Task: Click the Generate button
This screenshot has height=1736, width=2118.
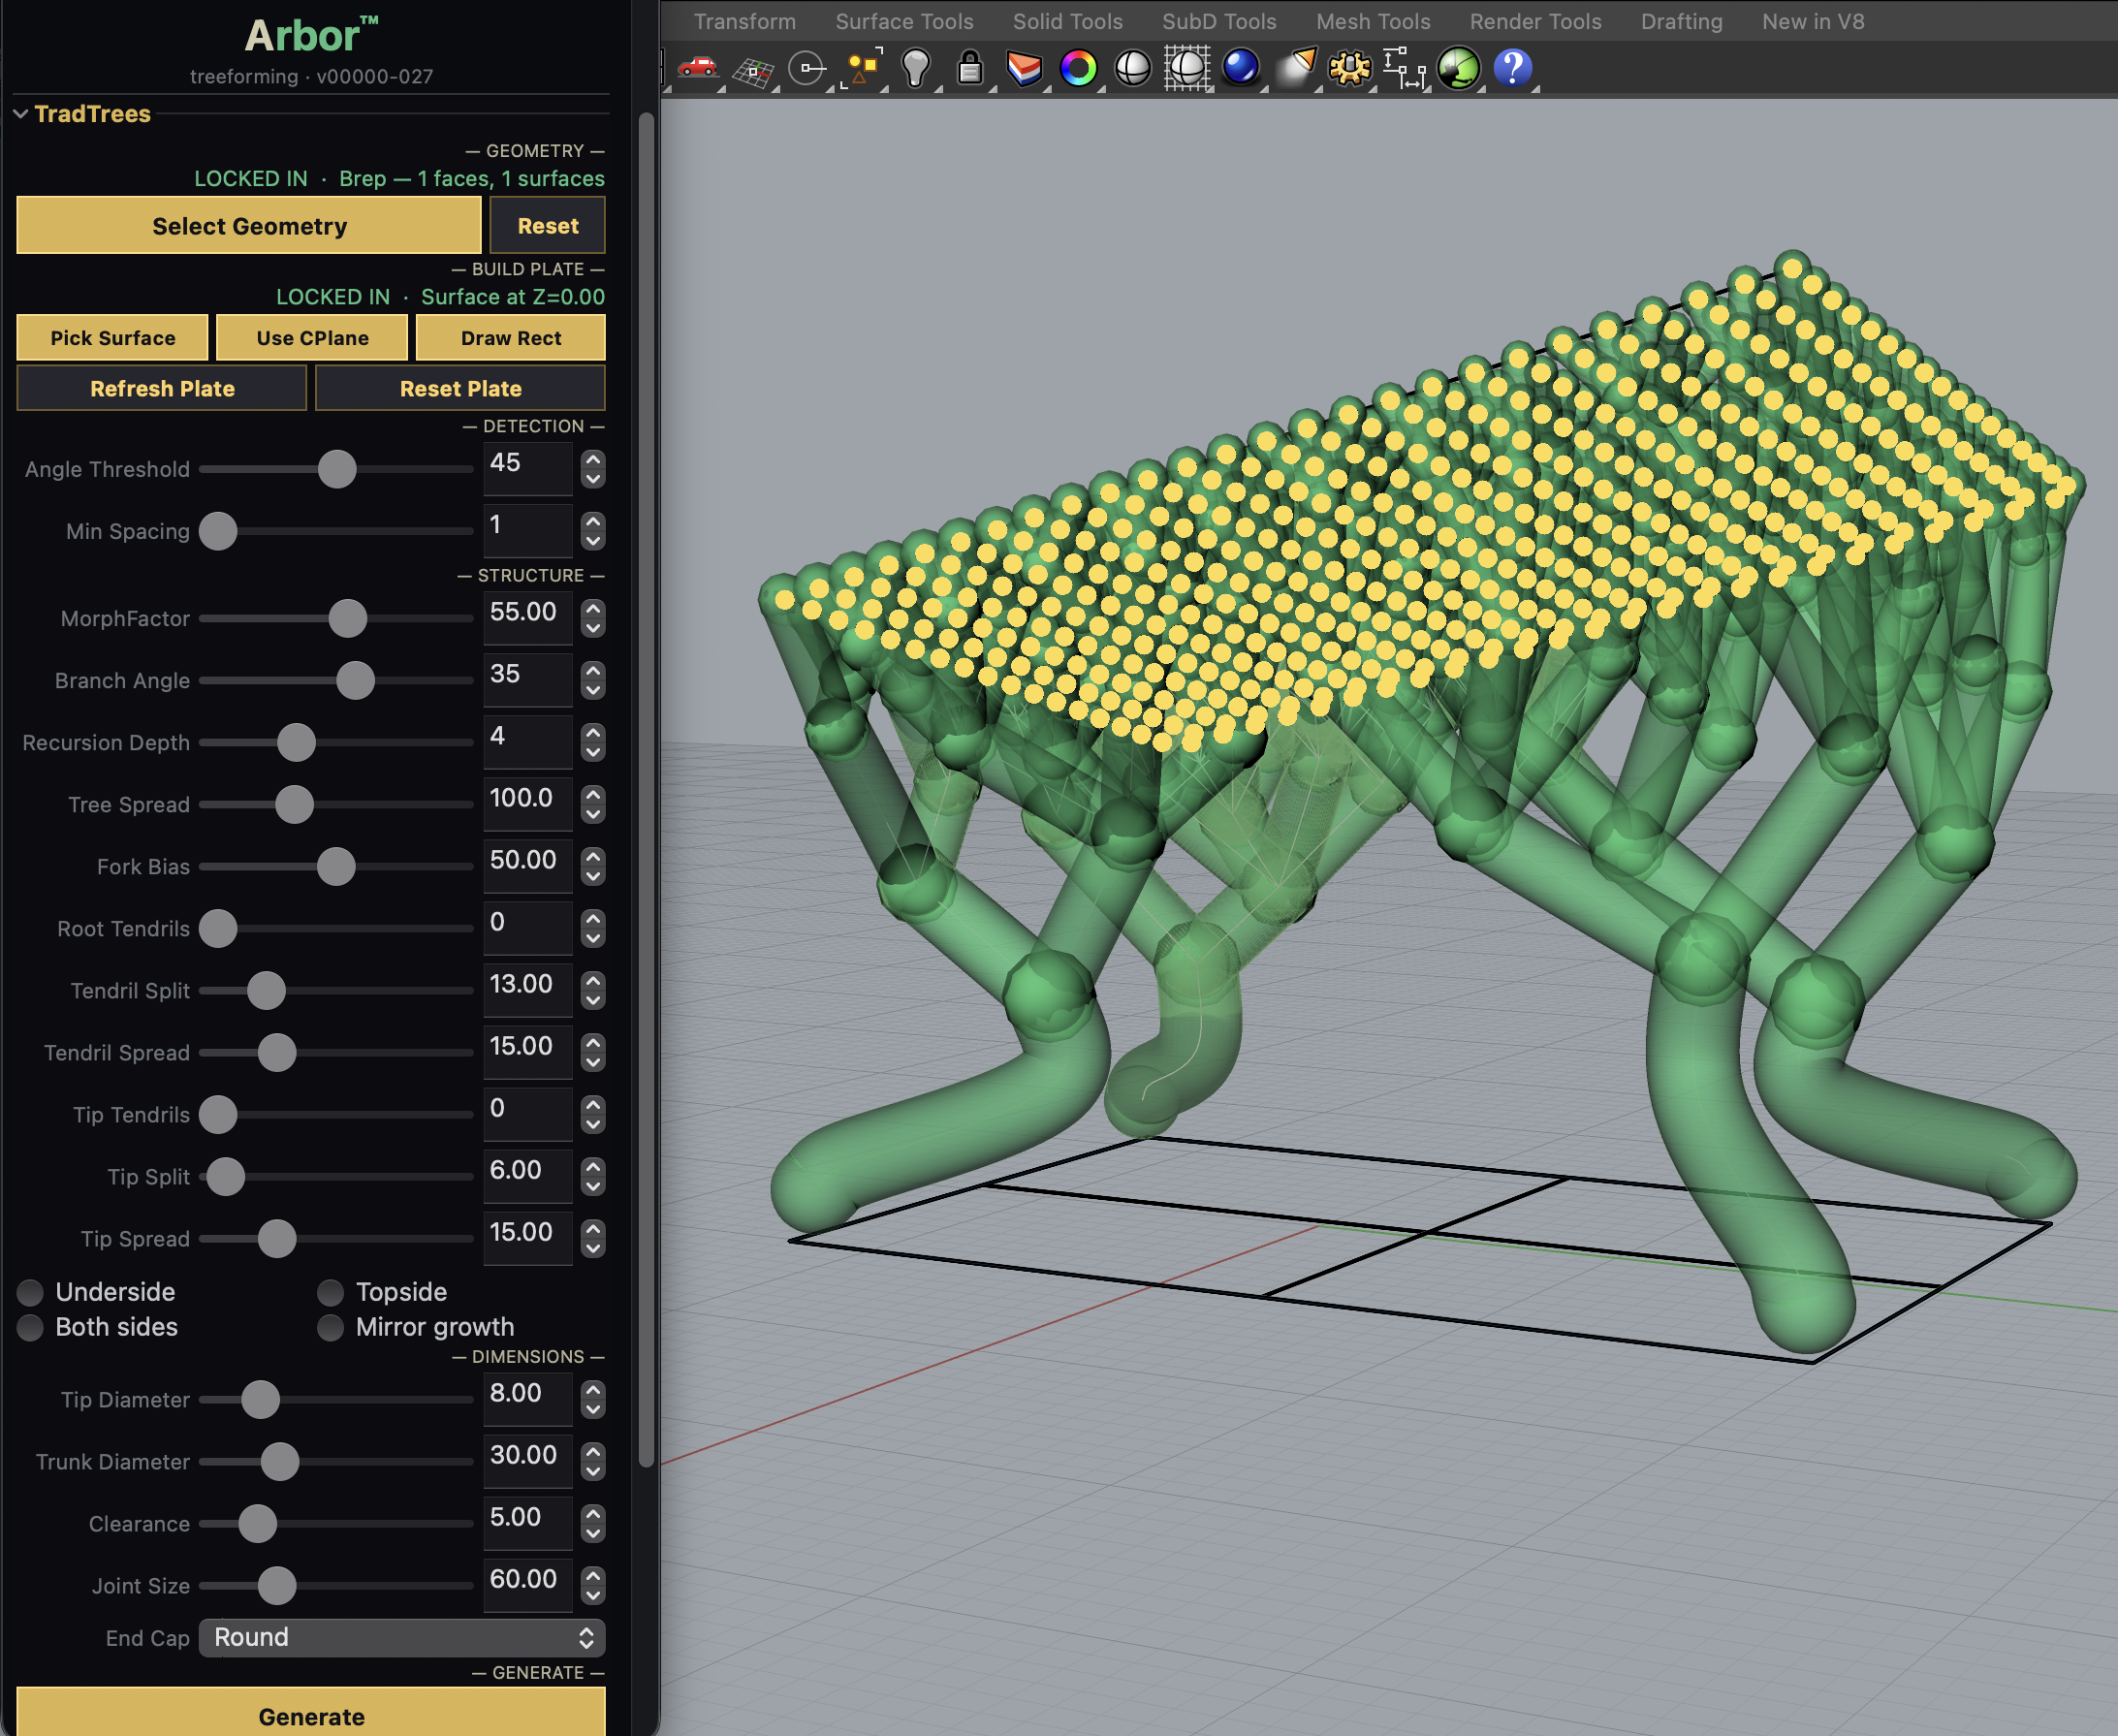Action: tap(311, 1714)
